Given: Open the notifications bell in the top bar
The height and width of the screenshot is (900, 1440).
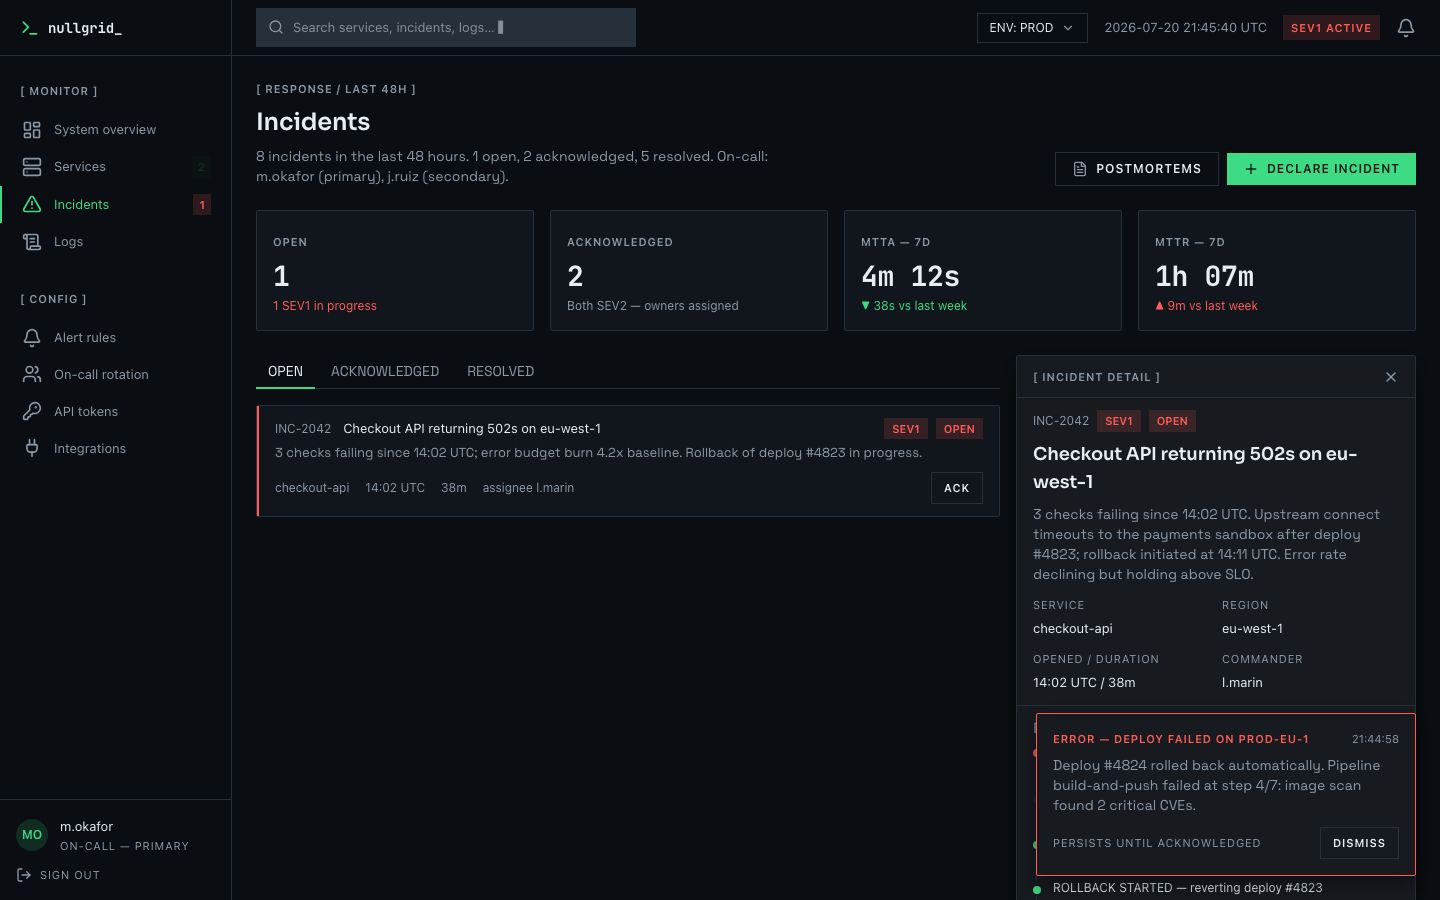Looking at the screenshot, I should tap(1406, 28).
